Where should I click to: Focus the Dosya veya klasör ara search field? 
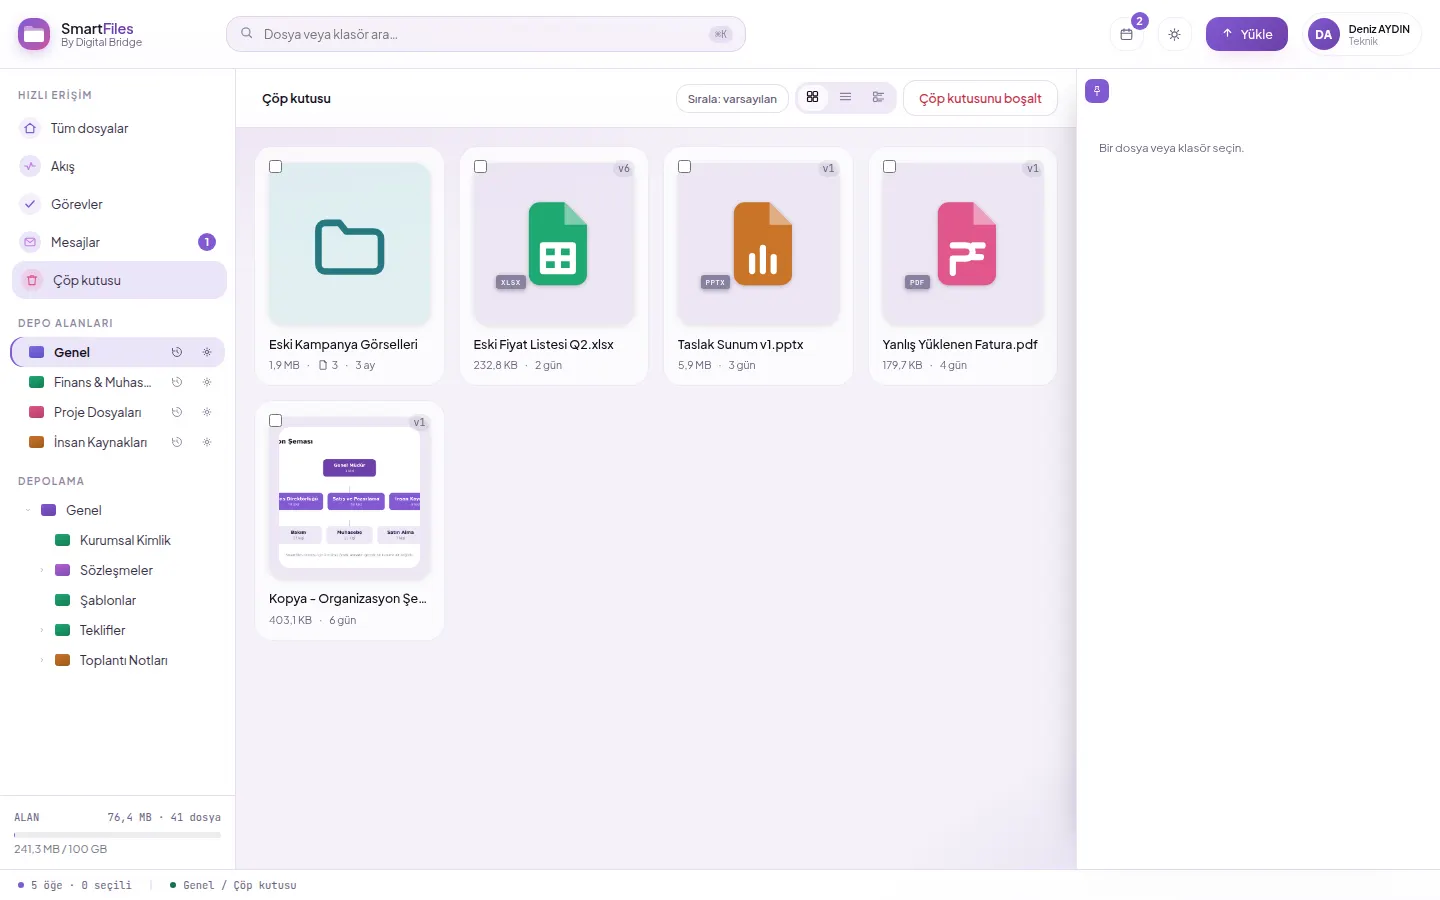486,34
